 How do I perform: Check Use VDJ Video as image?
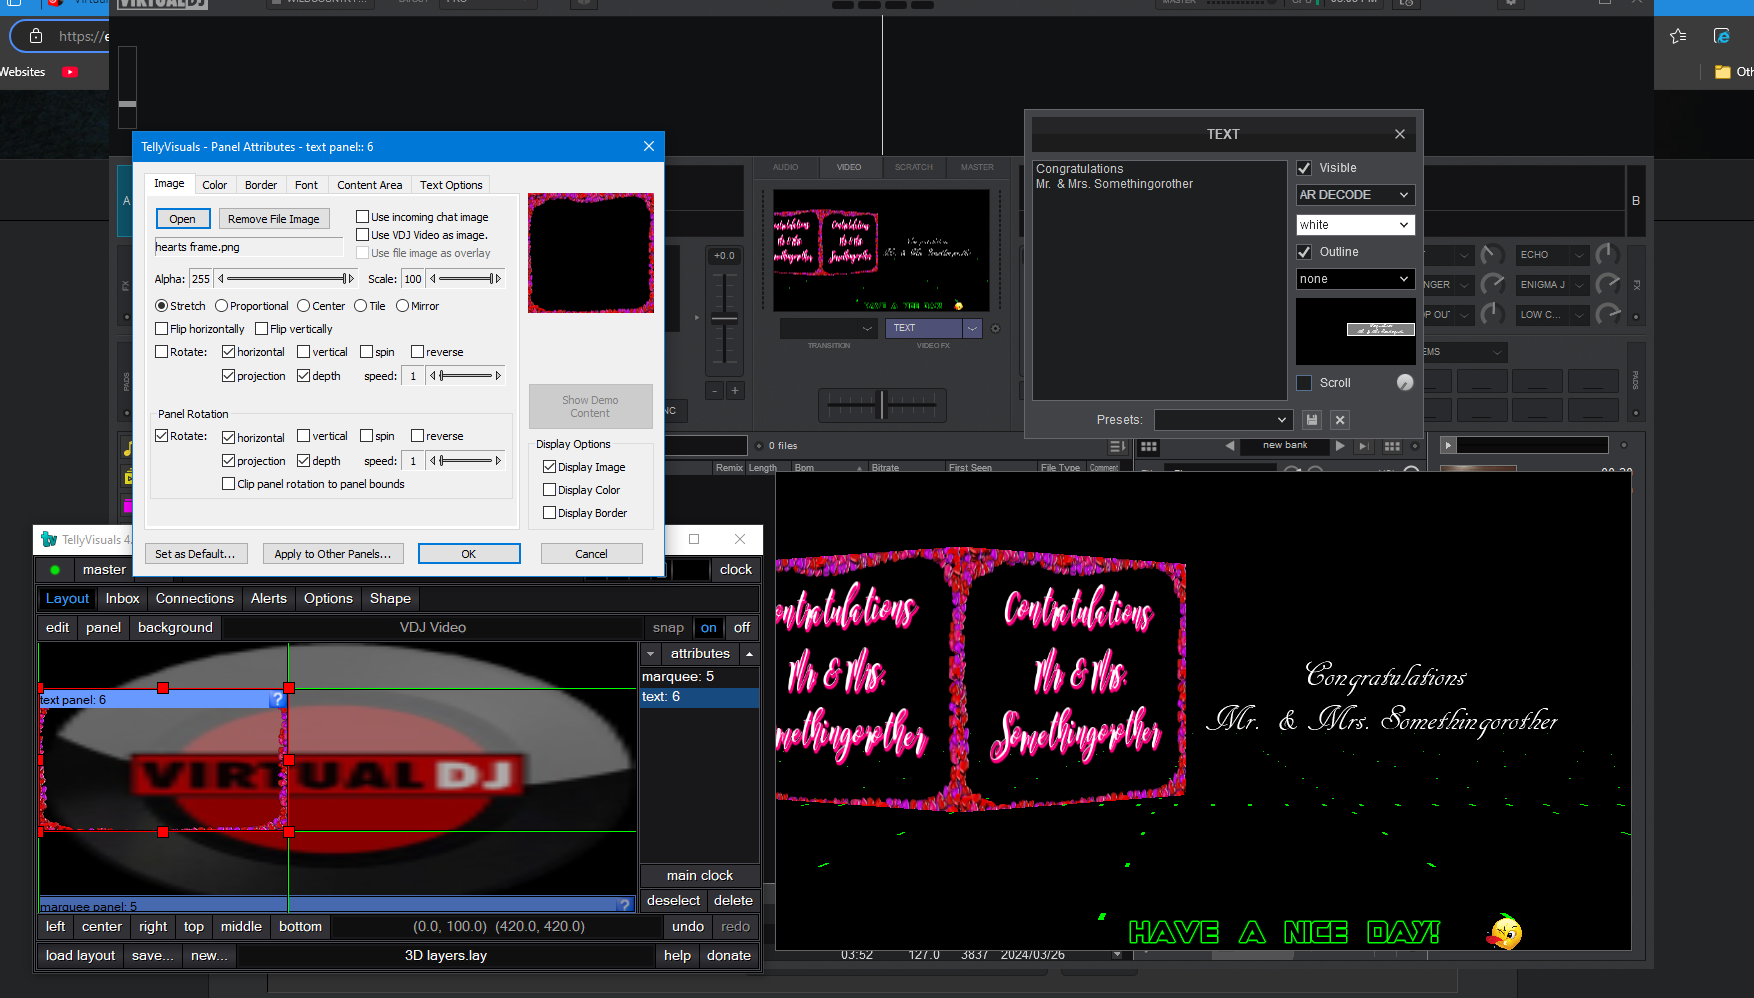[363, 235]
